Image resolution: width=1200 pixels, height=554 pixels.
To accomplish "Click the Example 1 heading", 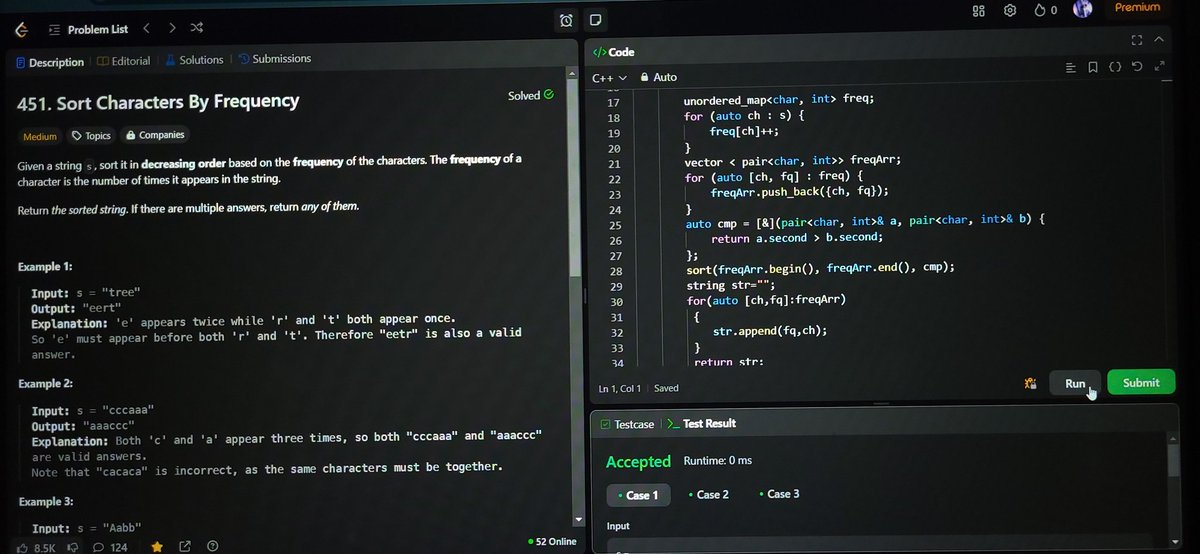I will [46, 267].
